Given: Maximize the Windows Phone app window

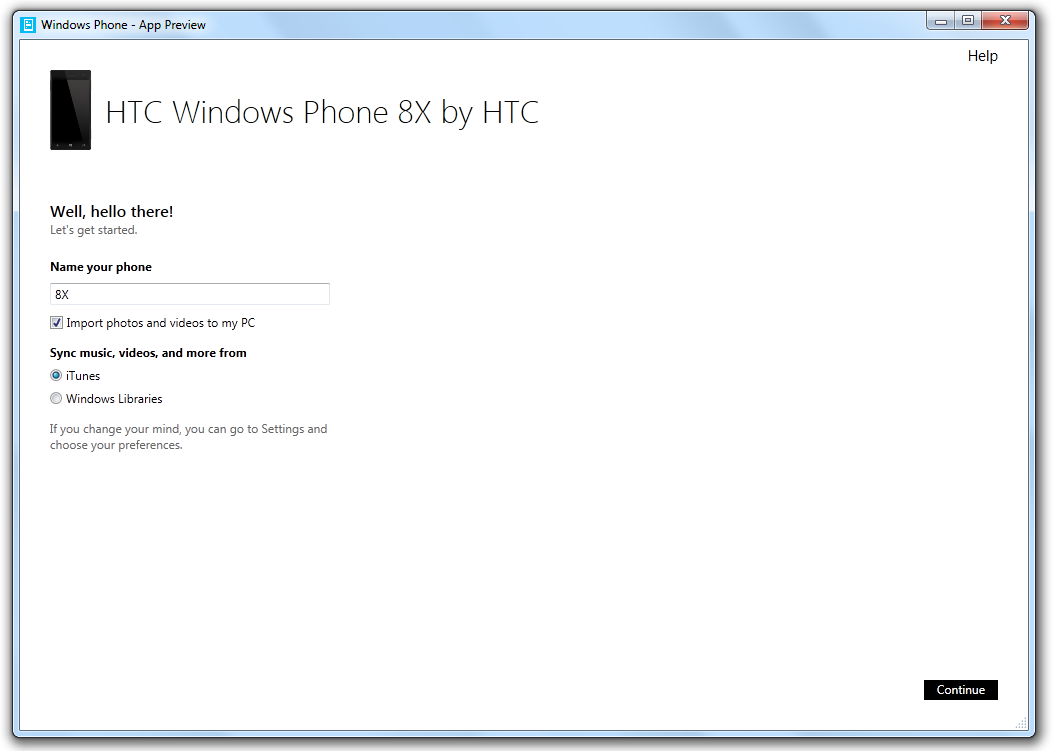Looking at the screenshot, I should 968,21.
